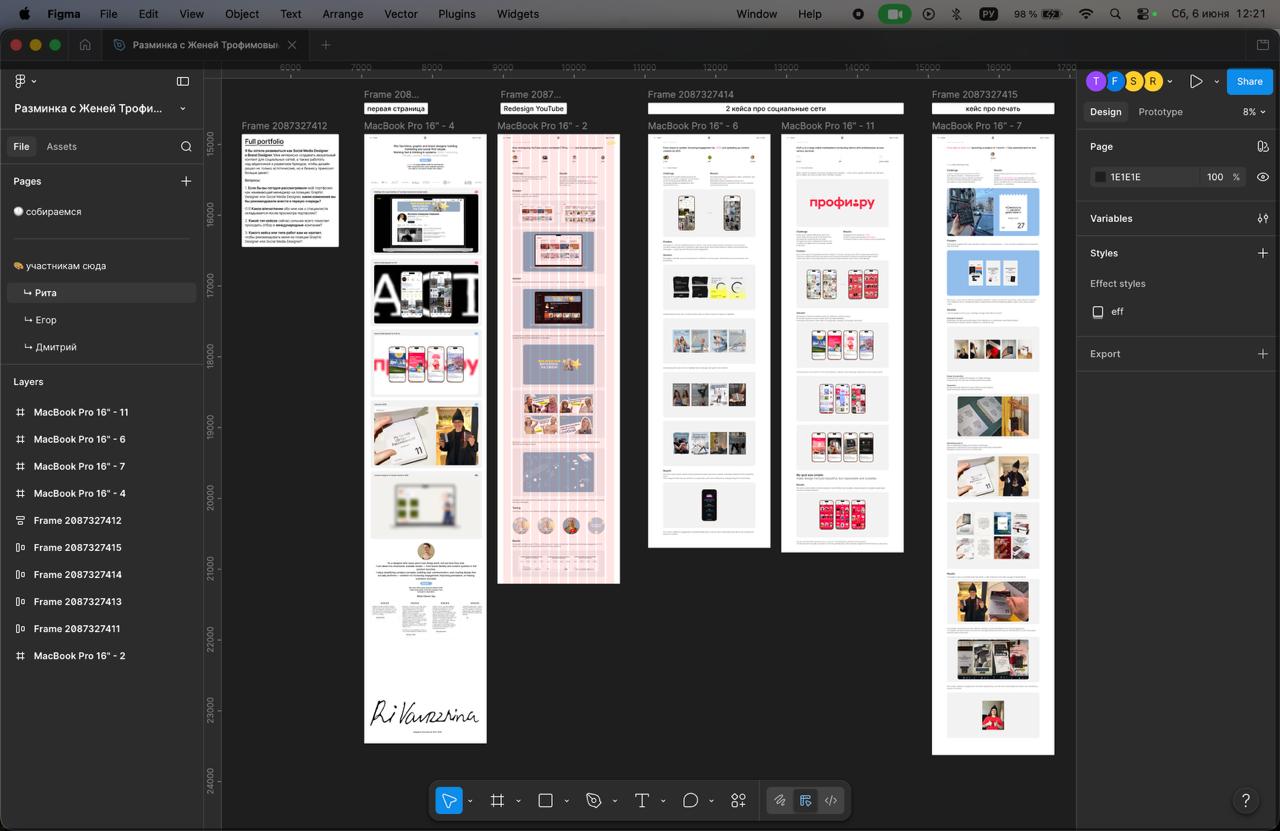
Task: Open the Егор page
Action: click(102, 320)
